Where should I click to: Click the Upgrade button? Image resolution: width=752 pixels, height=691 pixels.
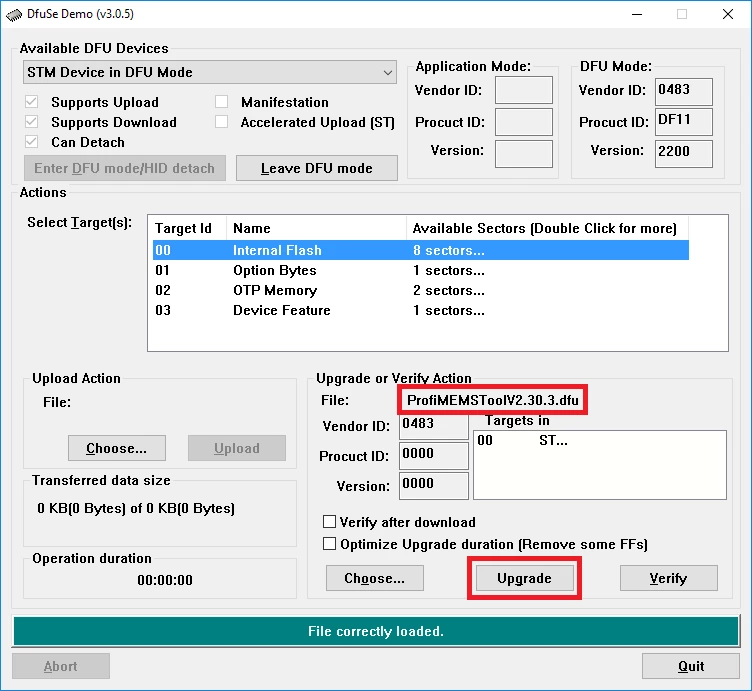click(524, 578)
